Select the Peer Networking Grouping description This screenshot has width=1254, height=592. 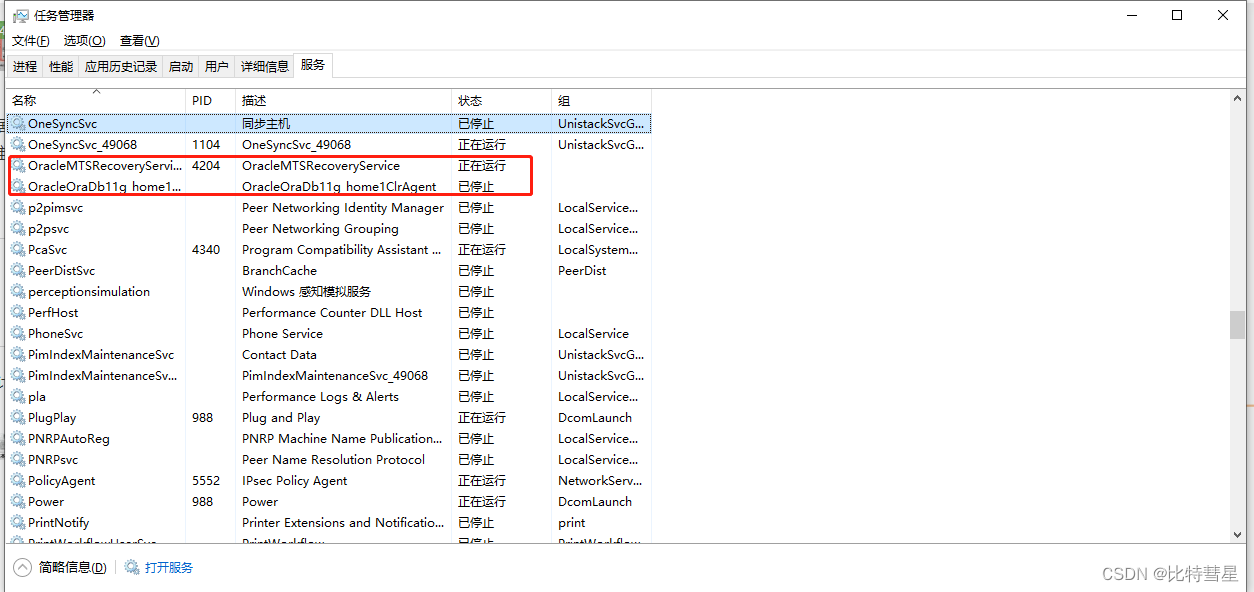[320, 229]
